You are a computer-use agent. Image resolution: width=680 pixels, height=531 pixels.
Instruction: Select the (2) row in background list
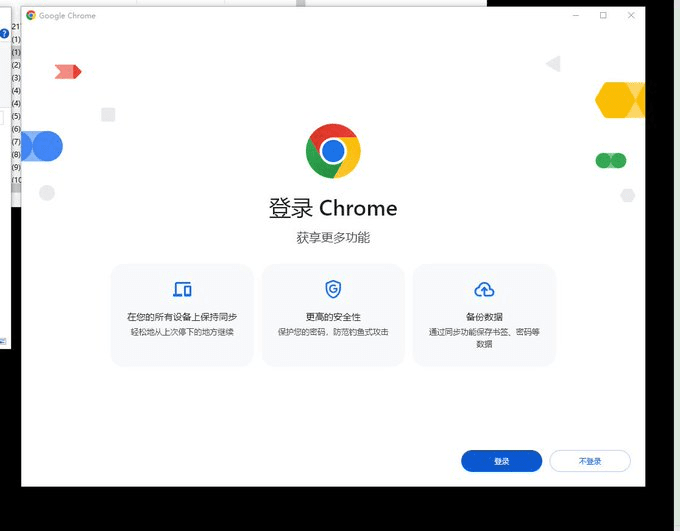16,65
